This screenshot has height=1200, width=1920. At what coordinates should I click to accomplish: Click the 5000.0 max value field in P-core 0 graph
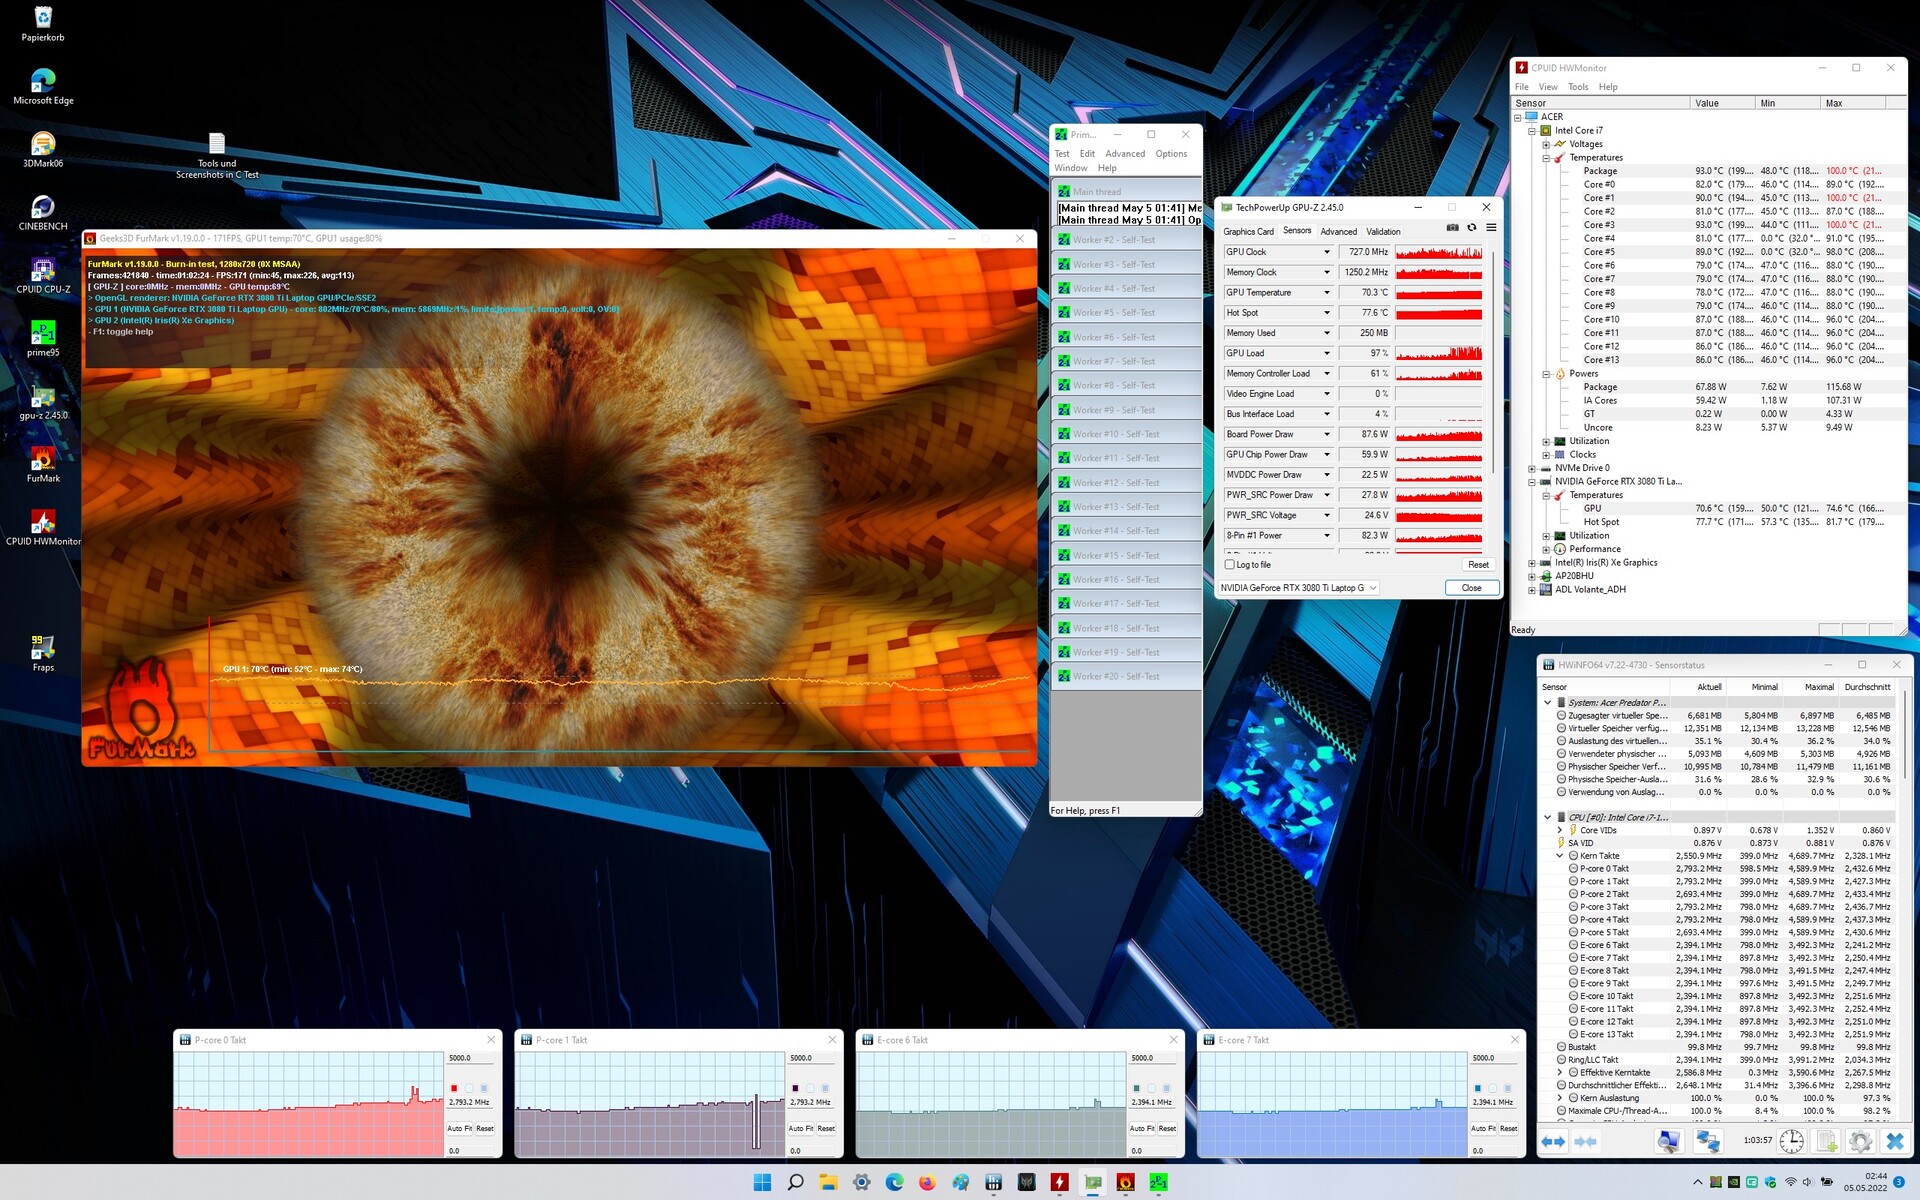tap(470, 1058)
